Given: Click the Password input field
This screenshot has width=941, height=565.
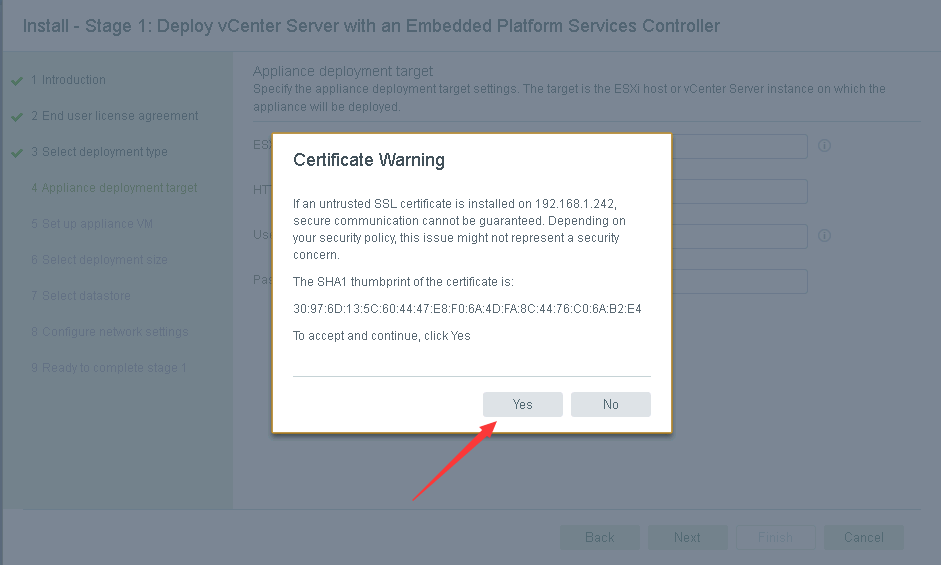Looking at the screenshot, I should point(739,282).
